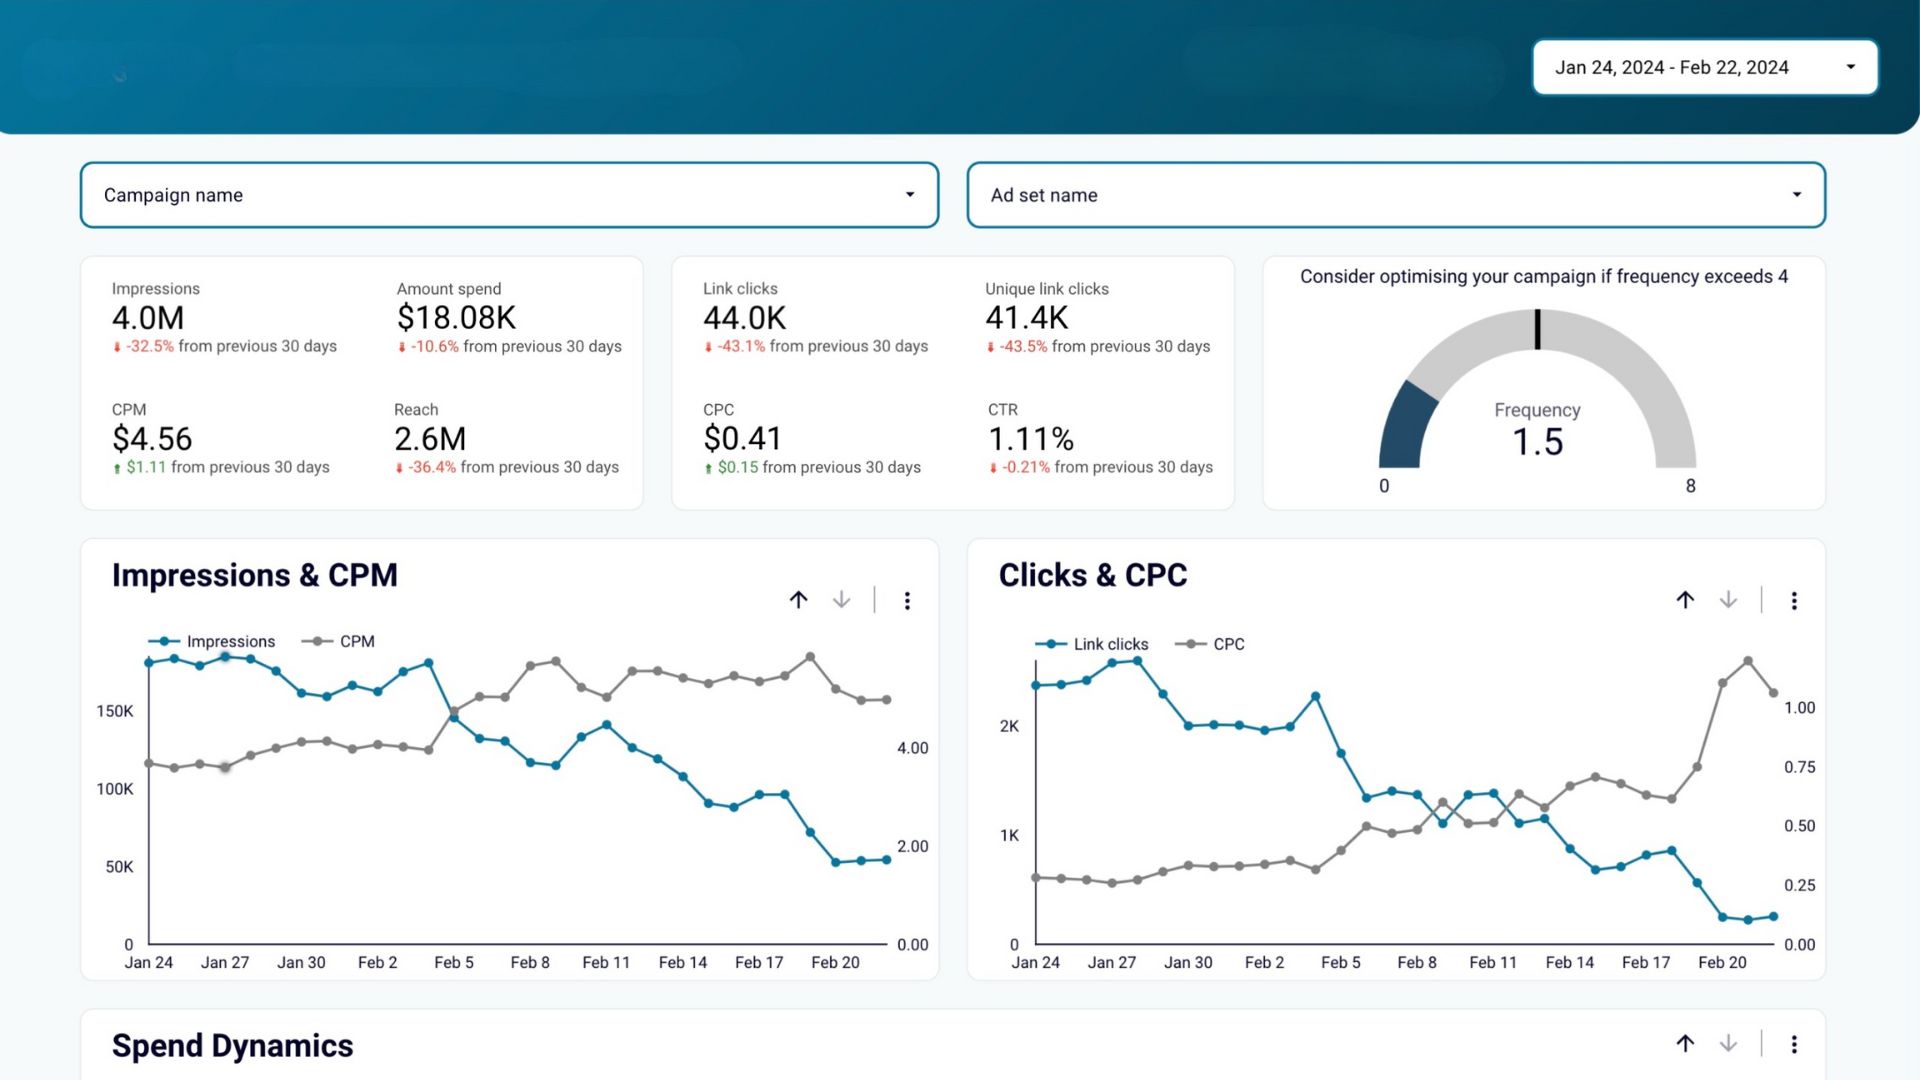The height and width of the screenshot is (1080, 1920).
Task: Open the date range selector
Action: (1704, 67)
